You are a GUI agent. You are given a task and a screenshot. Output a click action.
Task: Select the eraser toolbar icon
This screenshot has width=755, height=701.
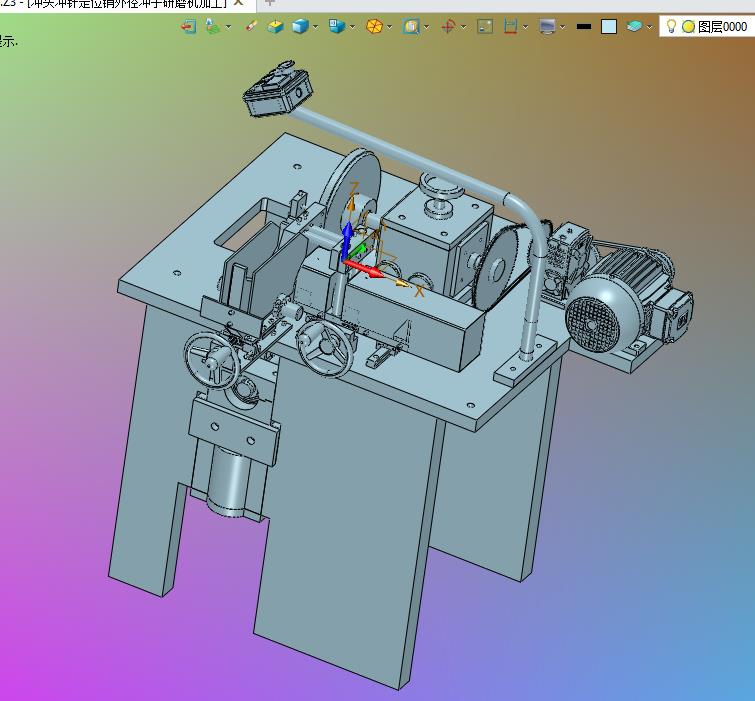[251, 26]
